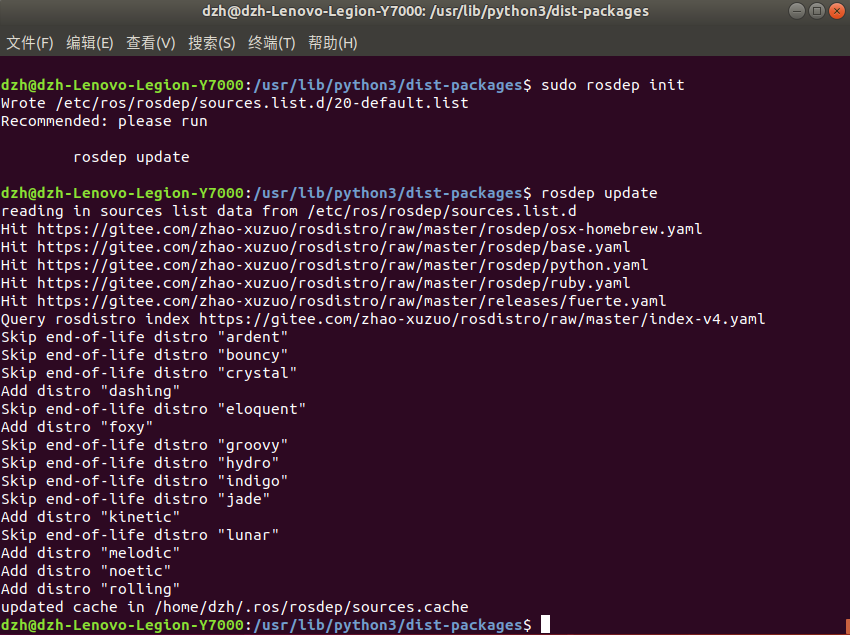This screenshot has width=850, height=635.
Task: Click 'Skip end-of-life distro "eloquent"' line
Action: (x=153, y=408)
